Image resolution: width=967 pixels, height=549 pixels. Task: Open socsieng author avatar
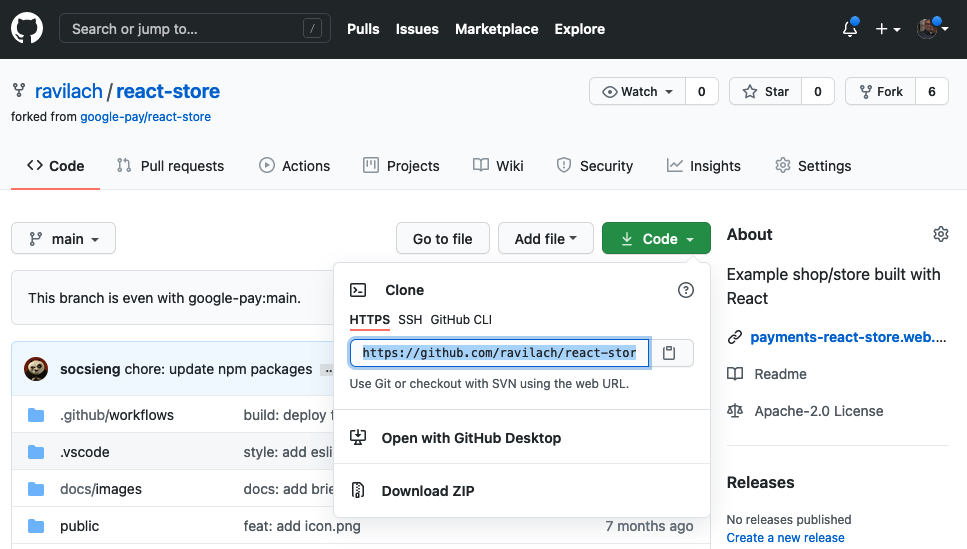pyautogui.click(x=36, y=369)
